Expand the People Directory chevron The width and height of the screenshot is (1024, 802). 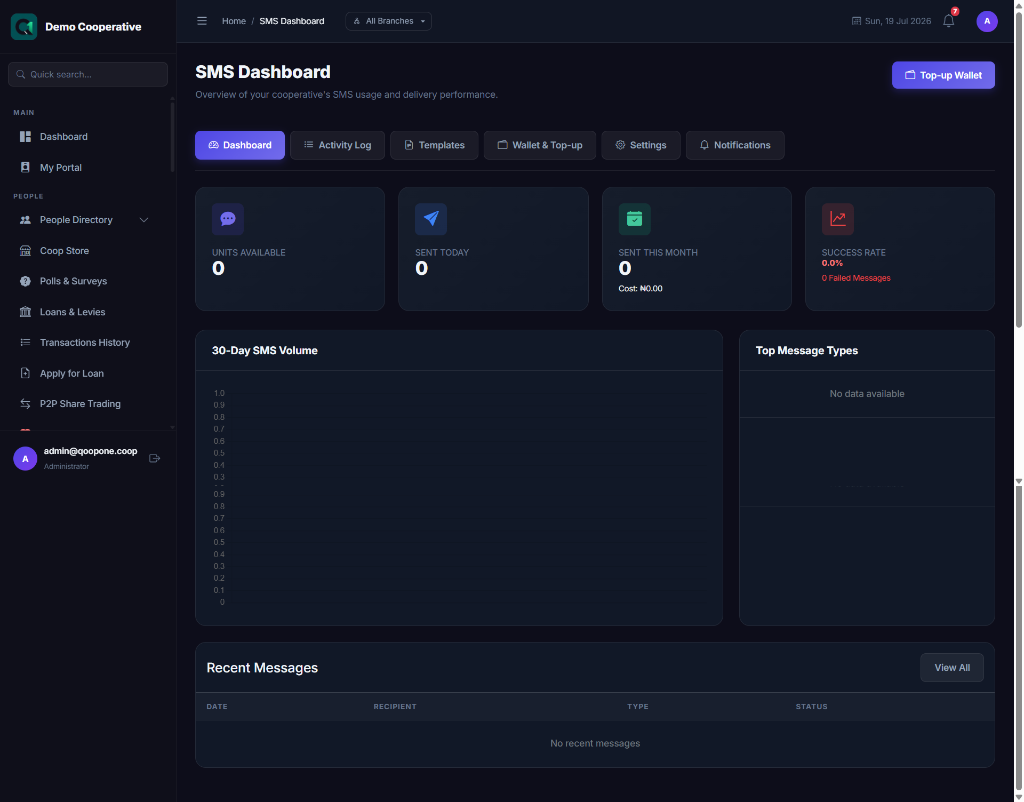(144, 220)
